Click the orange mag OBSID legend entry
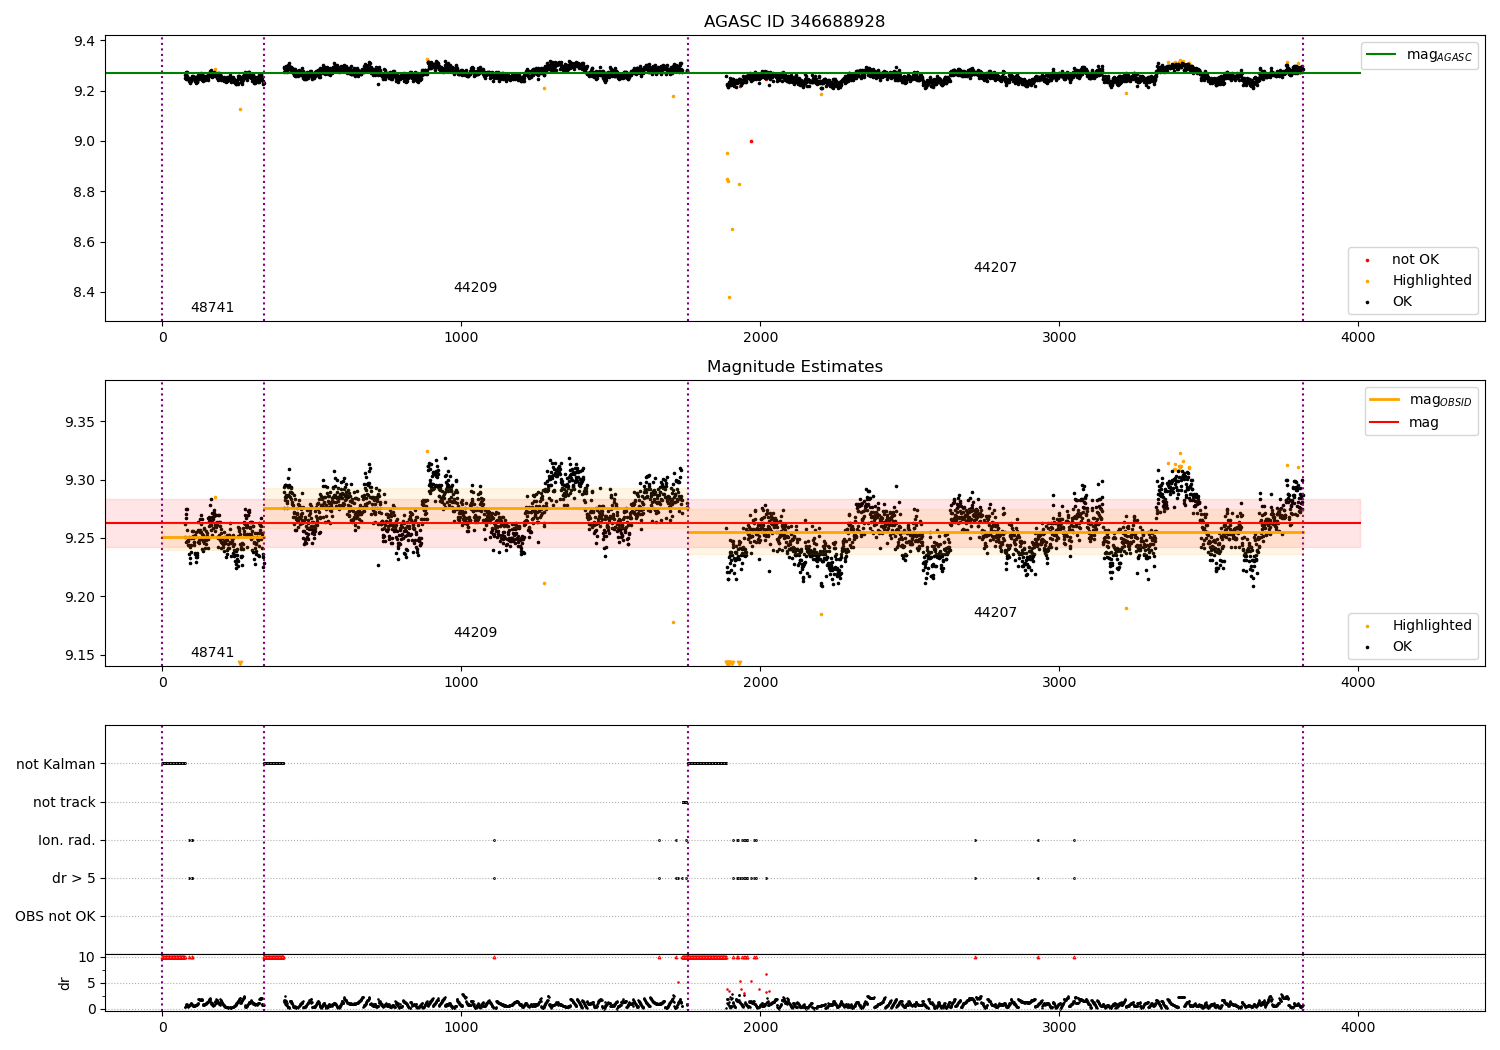Viewport: 1500px width, 1050px height. click(1420, 400)
